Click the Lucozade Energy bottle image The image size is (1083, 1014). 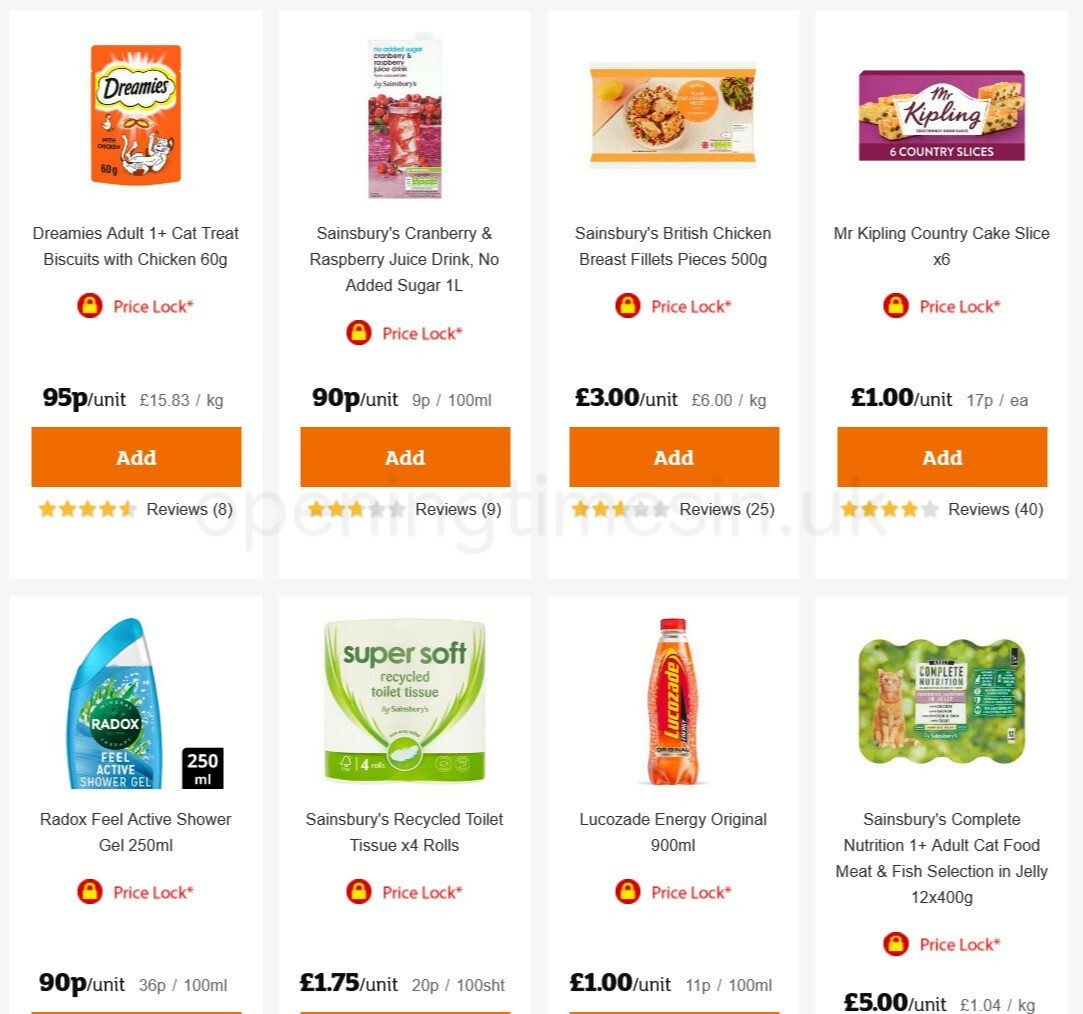pyautogui.click(x=673, y=700)
